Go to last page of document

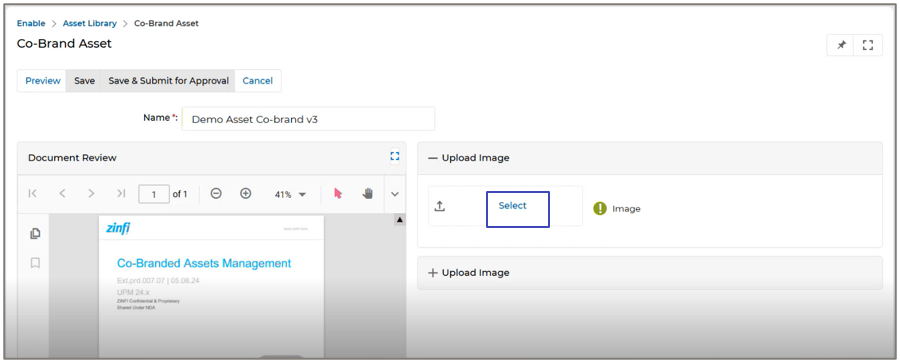pyautogui.click(x=121, y=194)
